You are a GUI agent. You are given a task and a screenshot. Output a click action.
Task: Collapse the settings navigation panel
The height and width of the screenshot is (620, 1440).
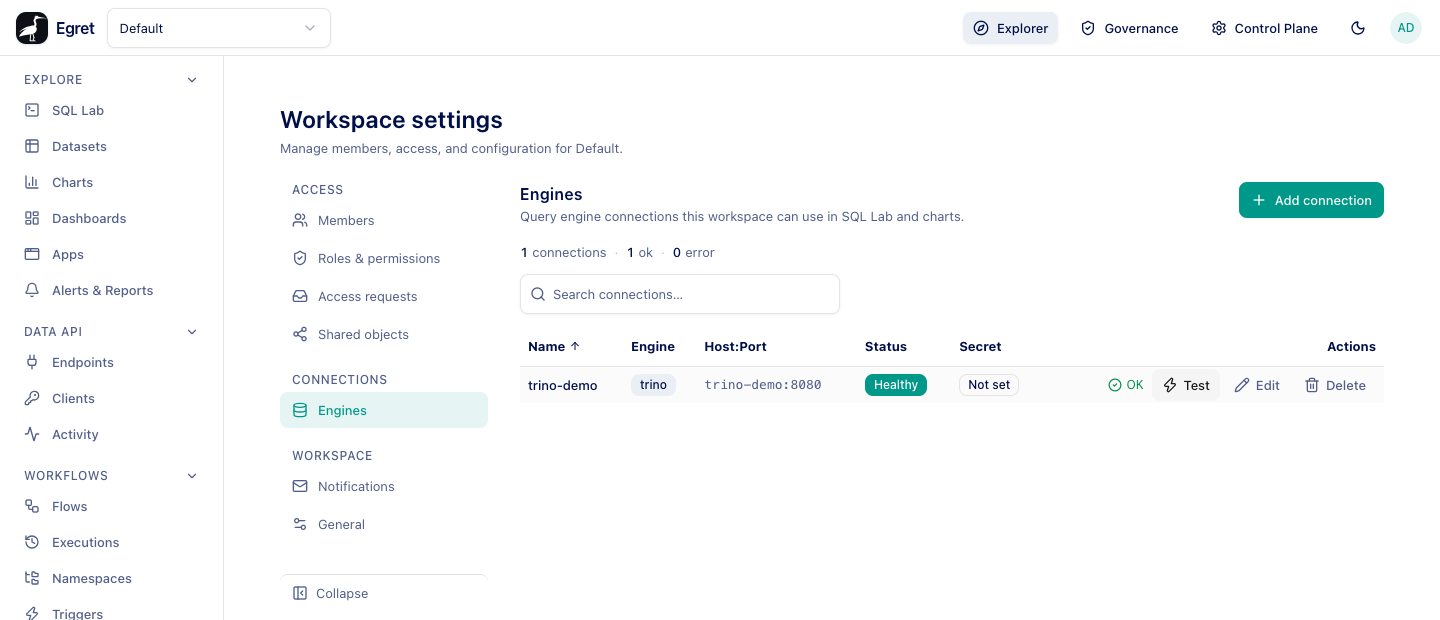pos(384,593)
